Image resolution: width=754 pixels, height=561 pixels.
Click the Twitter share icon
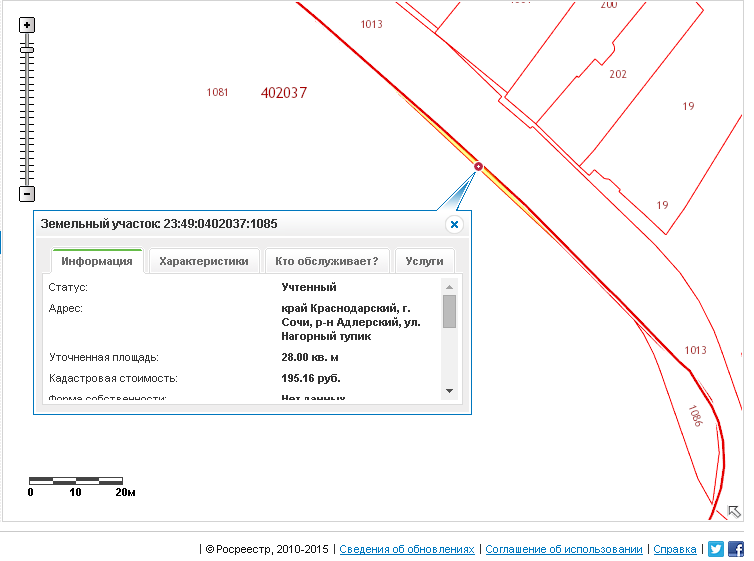715,548
